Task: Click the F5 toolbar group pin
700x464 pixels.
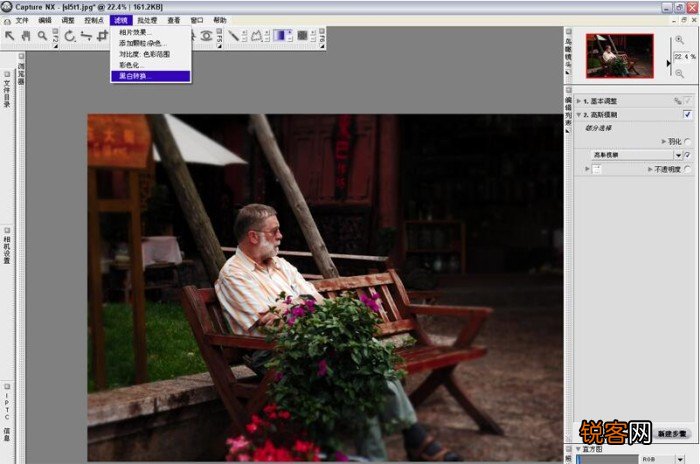Action: (219, 32)
